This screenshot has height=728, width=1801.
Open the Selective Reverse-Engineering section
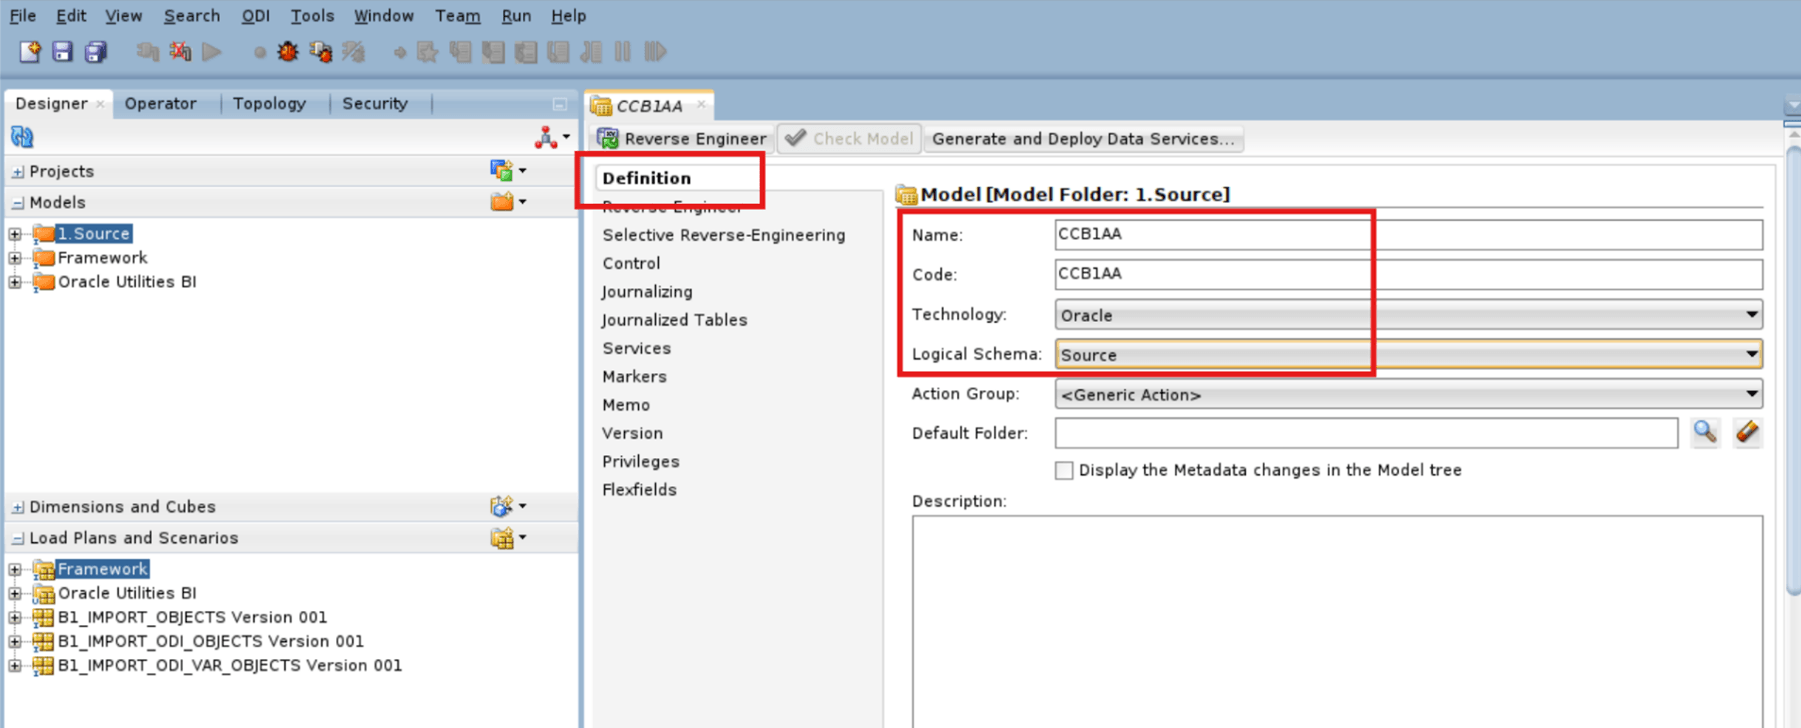coord(724,235)
